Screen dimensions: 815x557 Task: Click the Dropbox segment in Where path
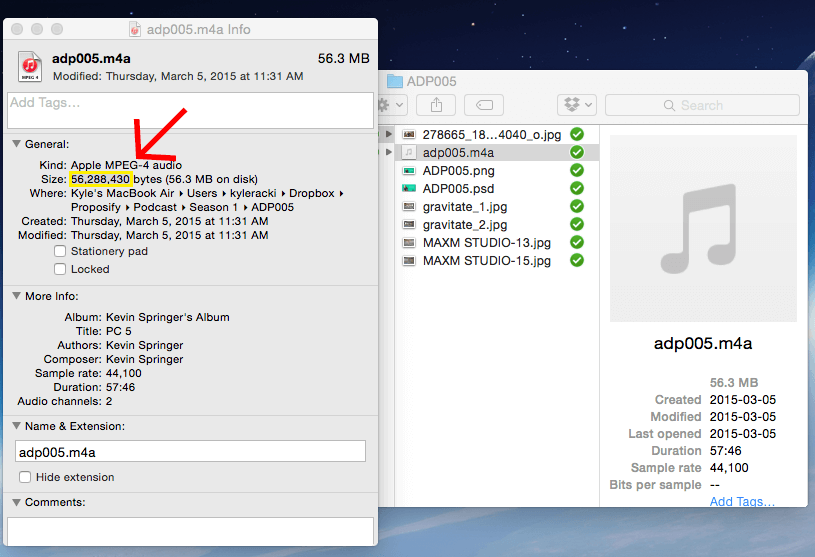pos(311,193)
